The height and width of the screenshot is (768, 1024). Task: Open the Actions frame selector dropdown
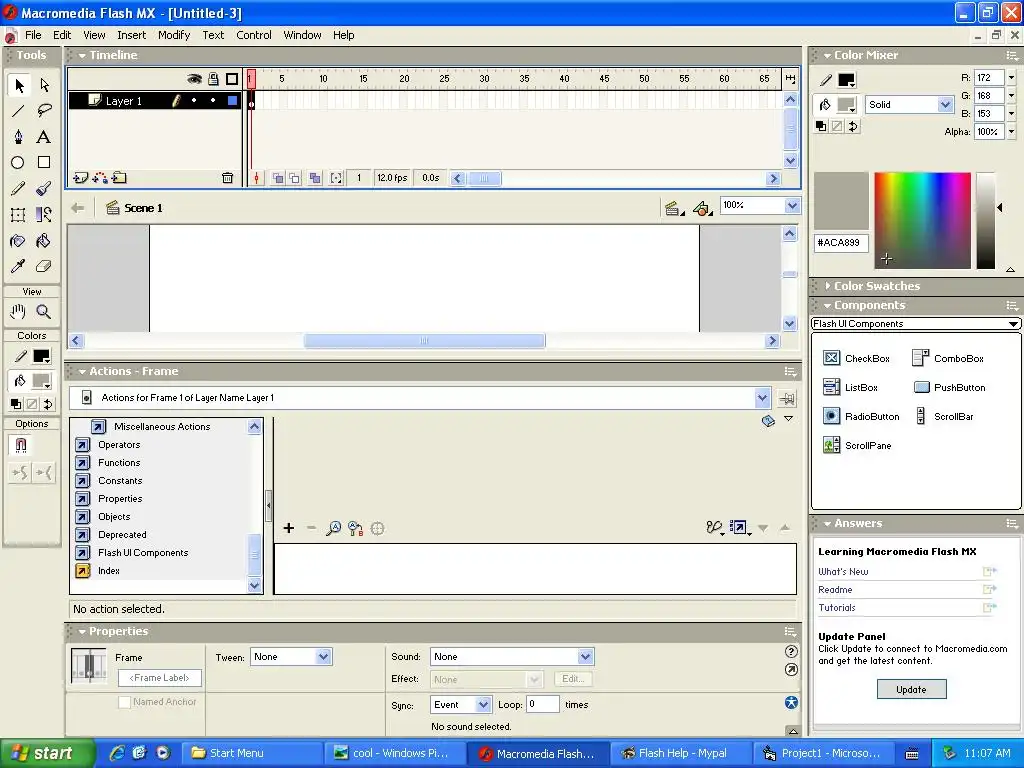(762, 398)
